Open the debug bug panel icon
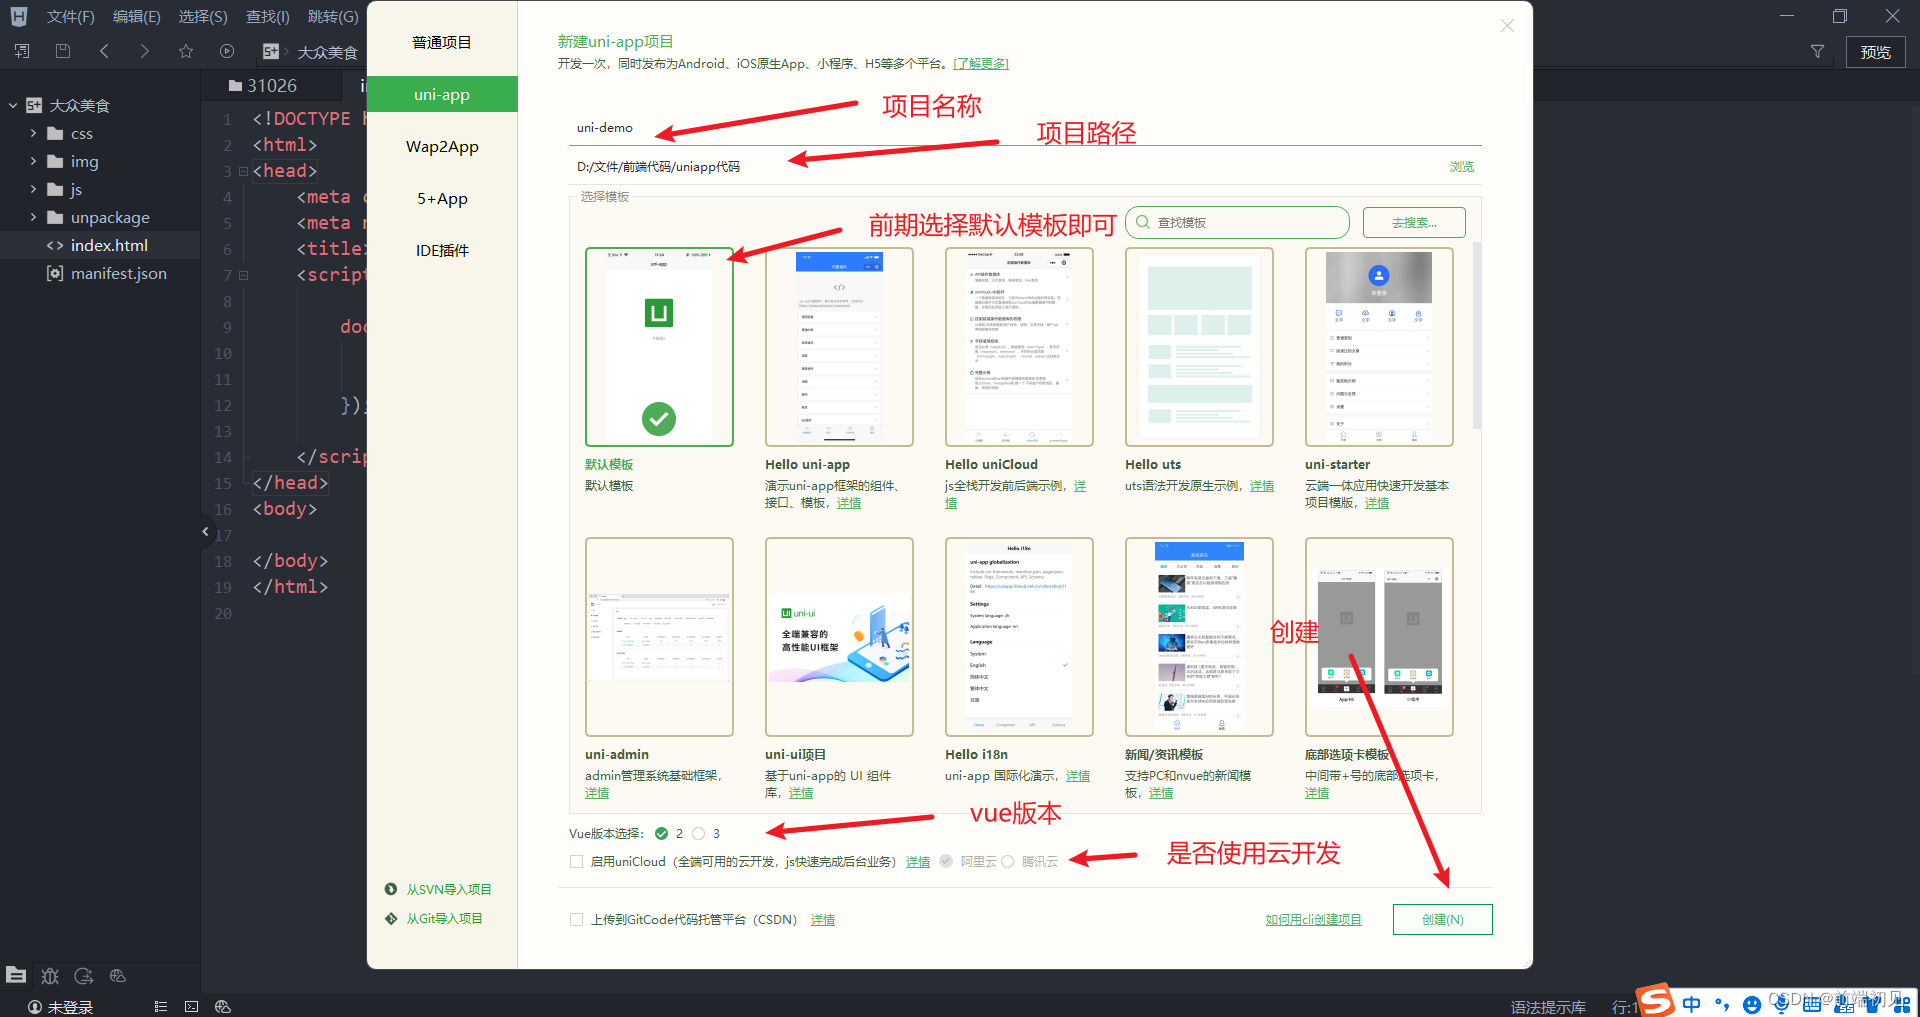 [50, 975]
